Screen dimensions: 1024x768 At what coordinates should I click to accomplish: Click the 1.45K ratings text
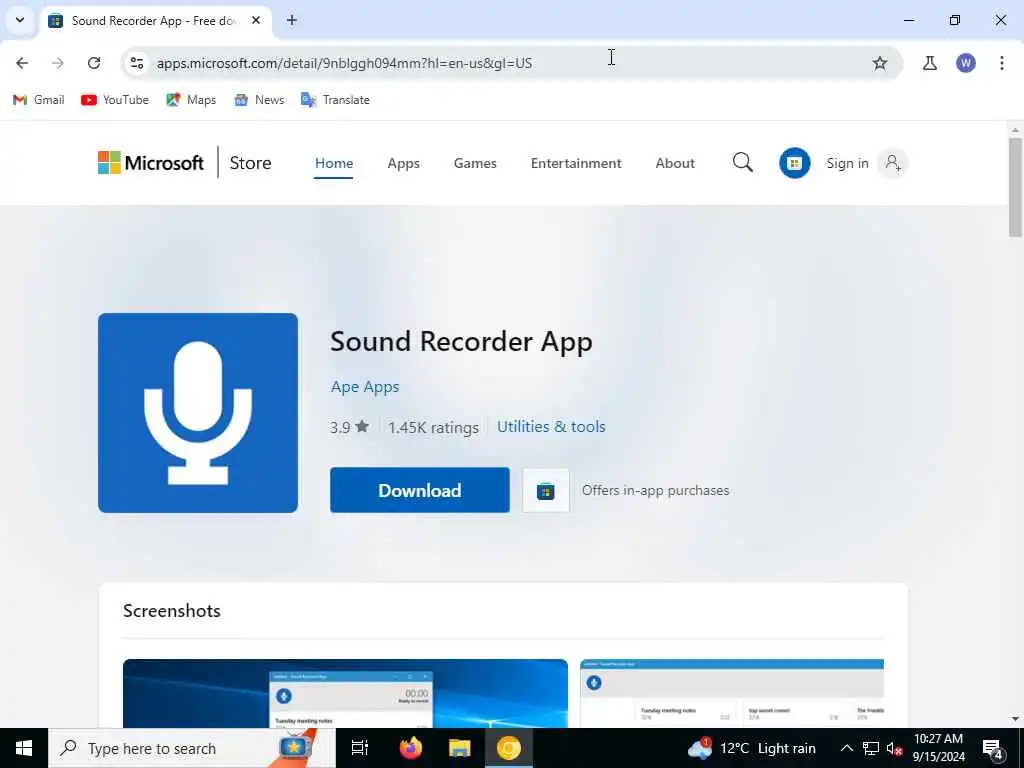click(433, 427)
